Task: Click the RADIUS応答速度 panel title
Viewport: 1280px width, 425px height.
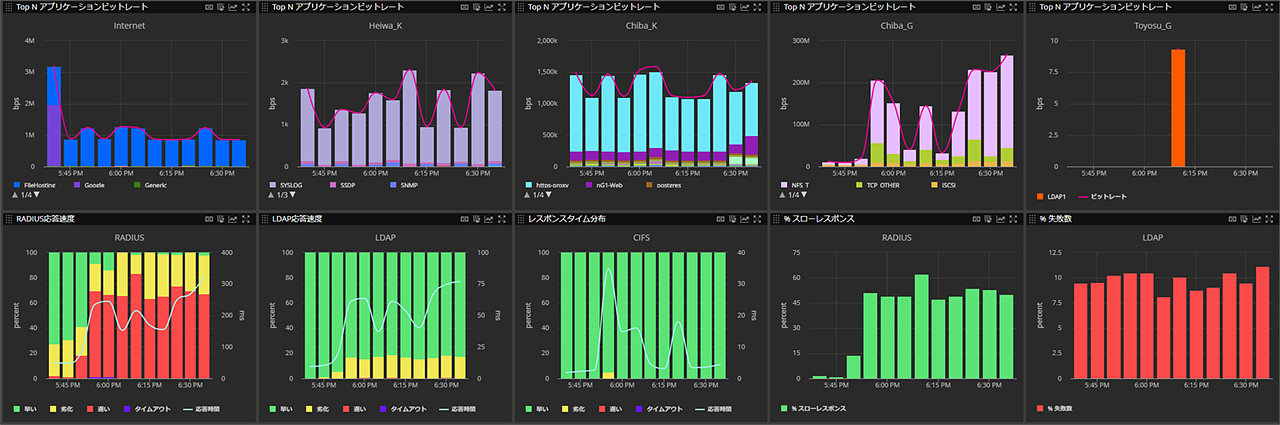Action: point(44,218)
